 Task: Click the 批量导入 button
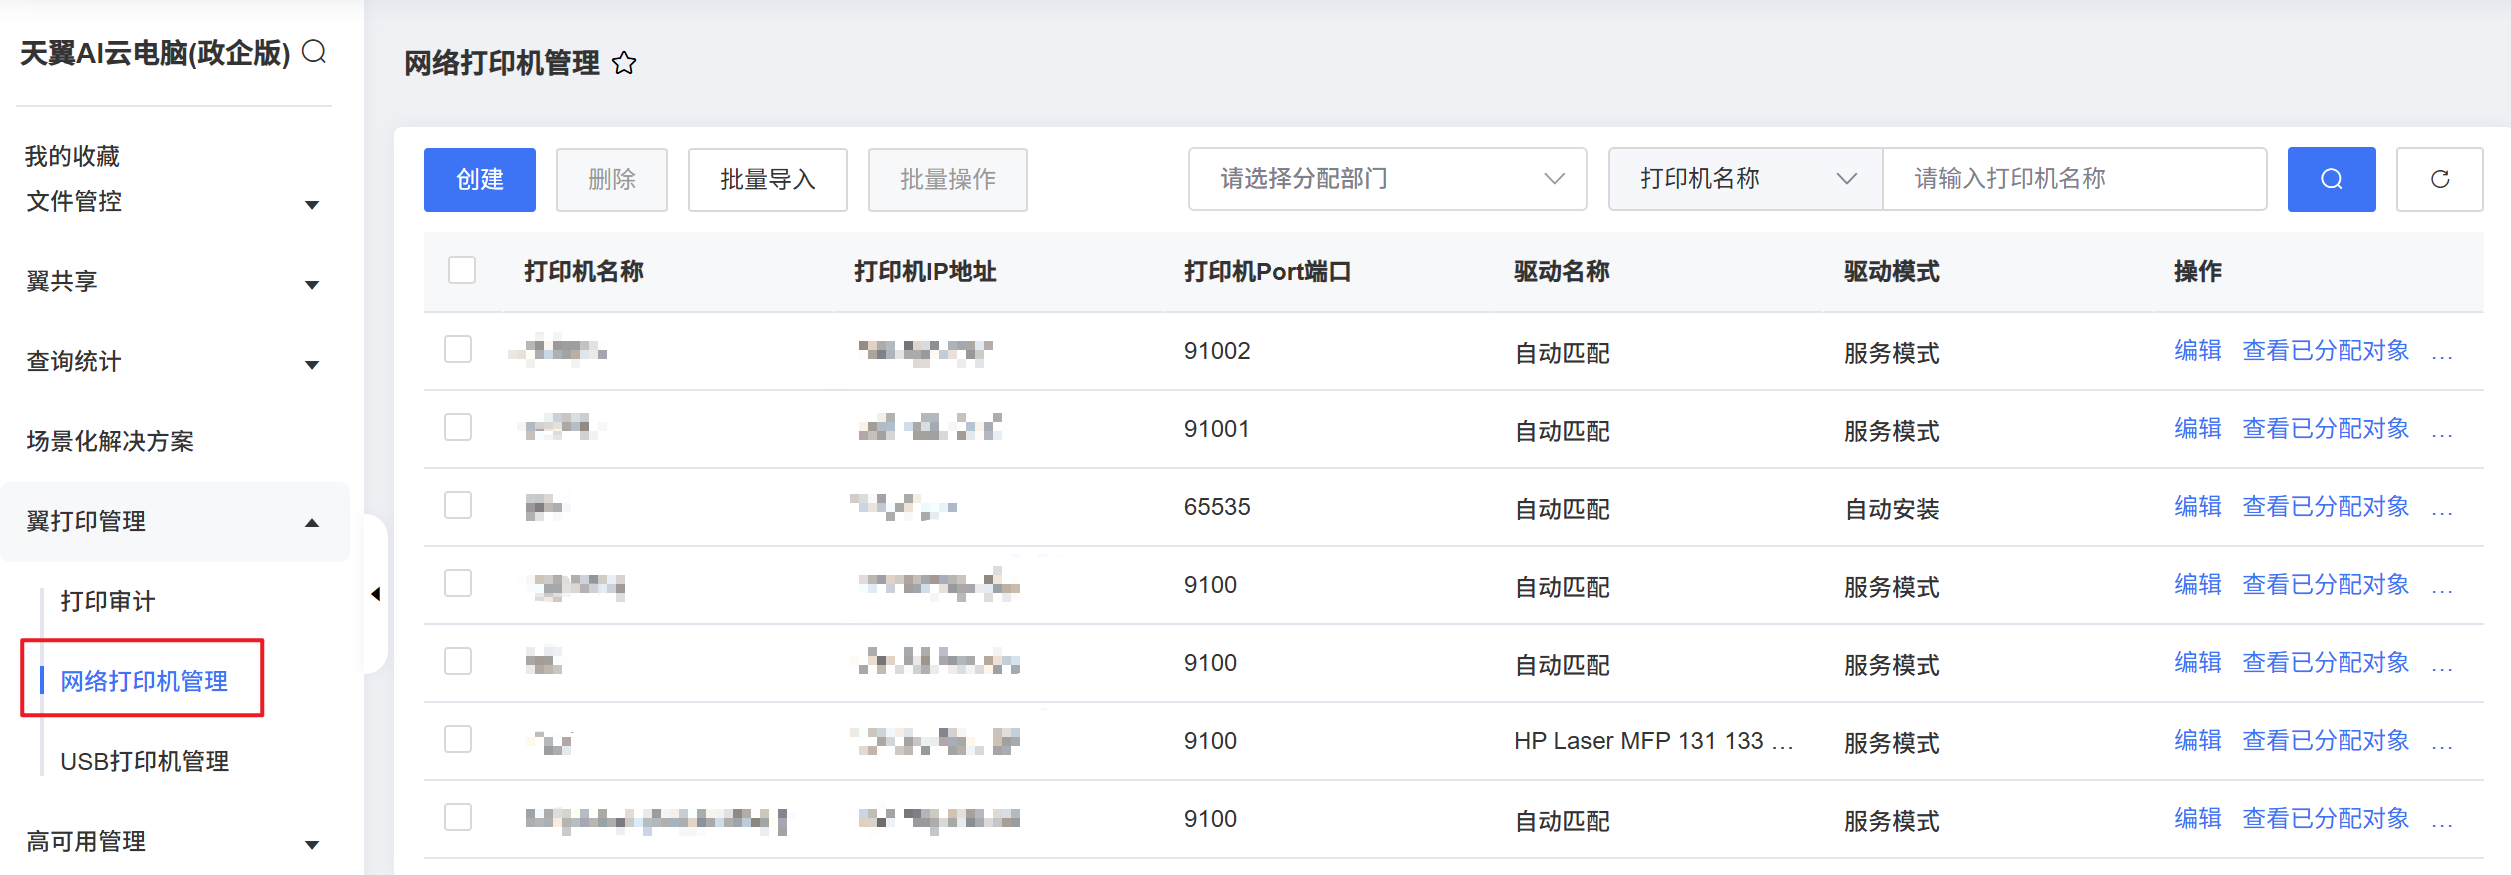(x=767, y=179)
